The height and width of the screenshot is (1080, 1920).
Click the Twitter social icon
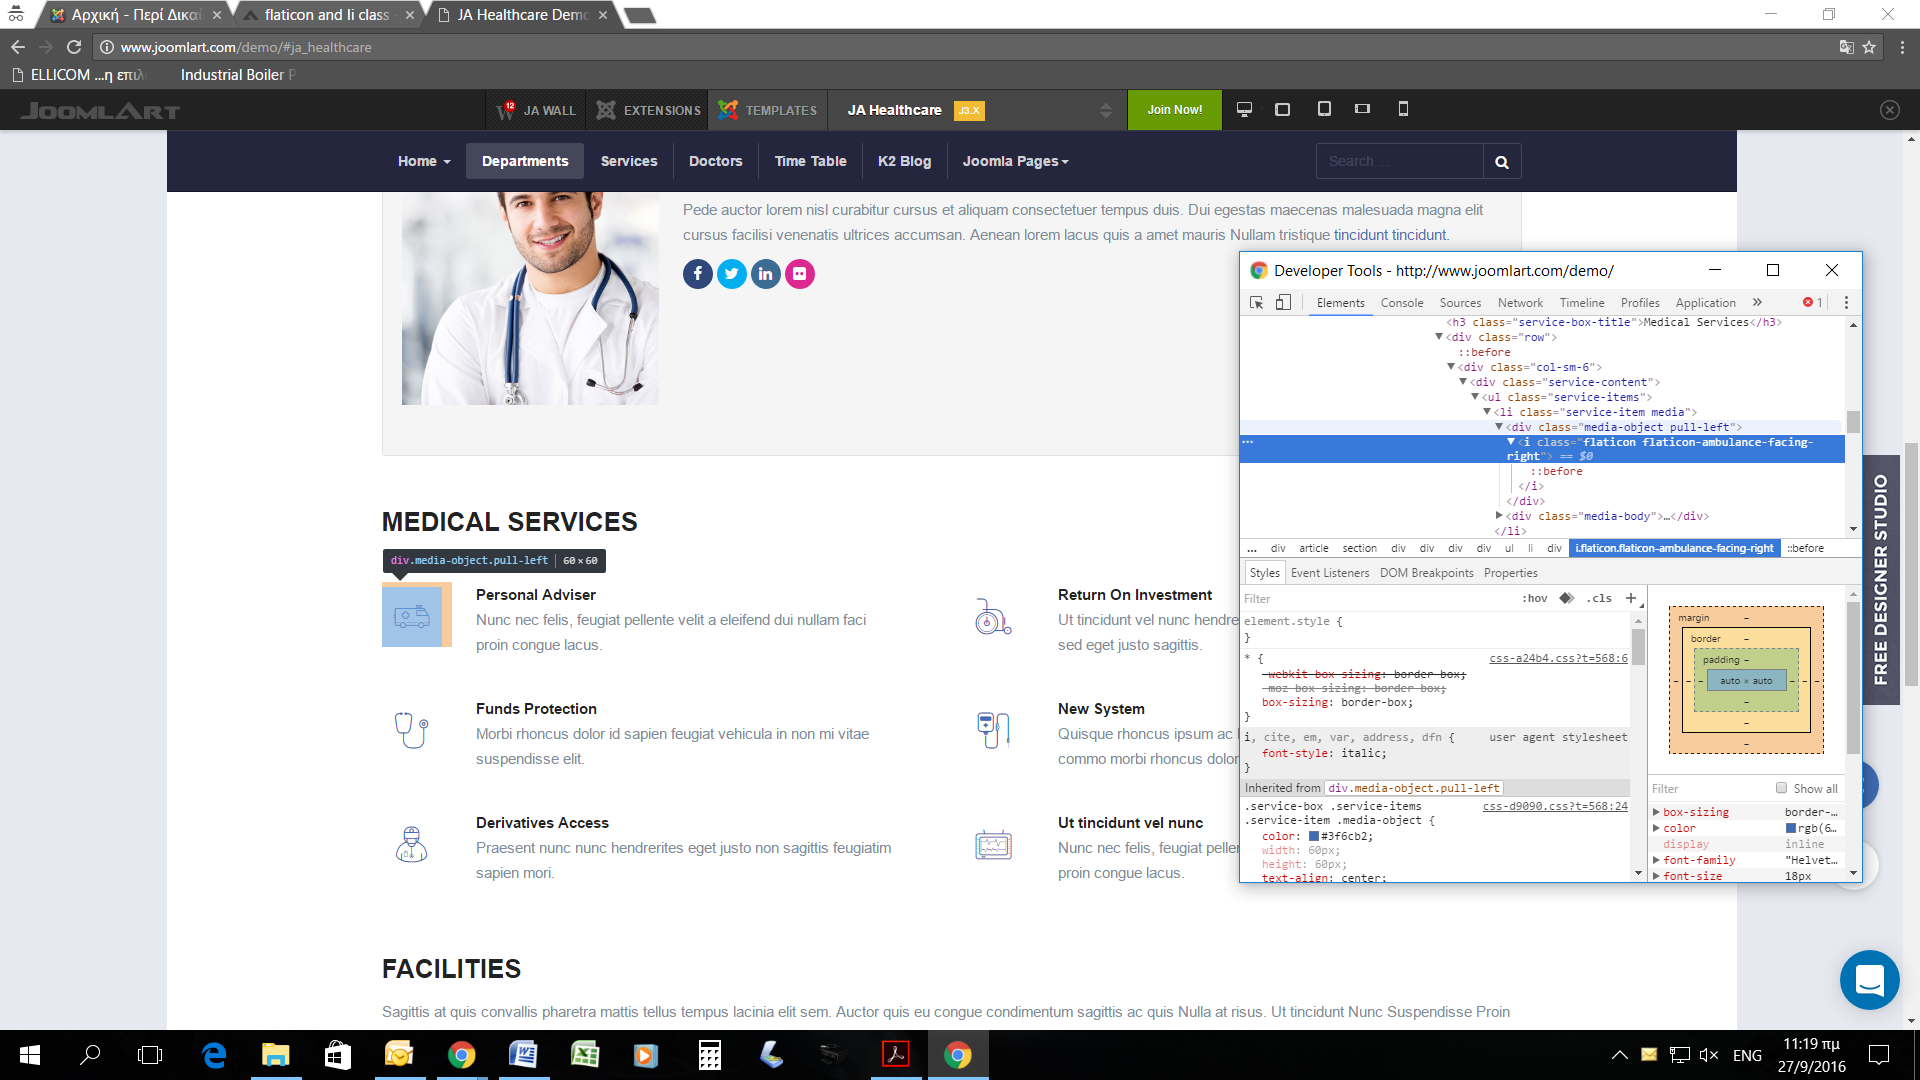tap(732, 274)
